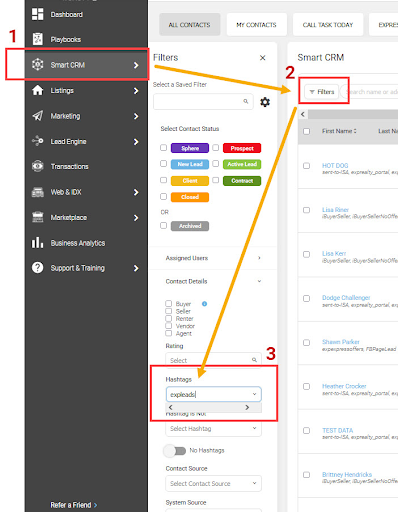Toggle the No Hashtags switch
Image resolution: width=398 pixels, height=512 pixels.
175,451
